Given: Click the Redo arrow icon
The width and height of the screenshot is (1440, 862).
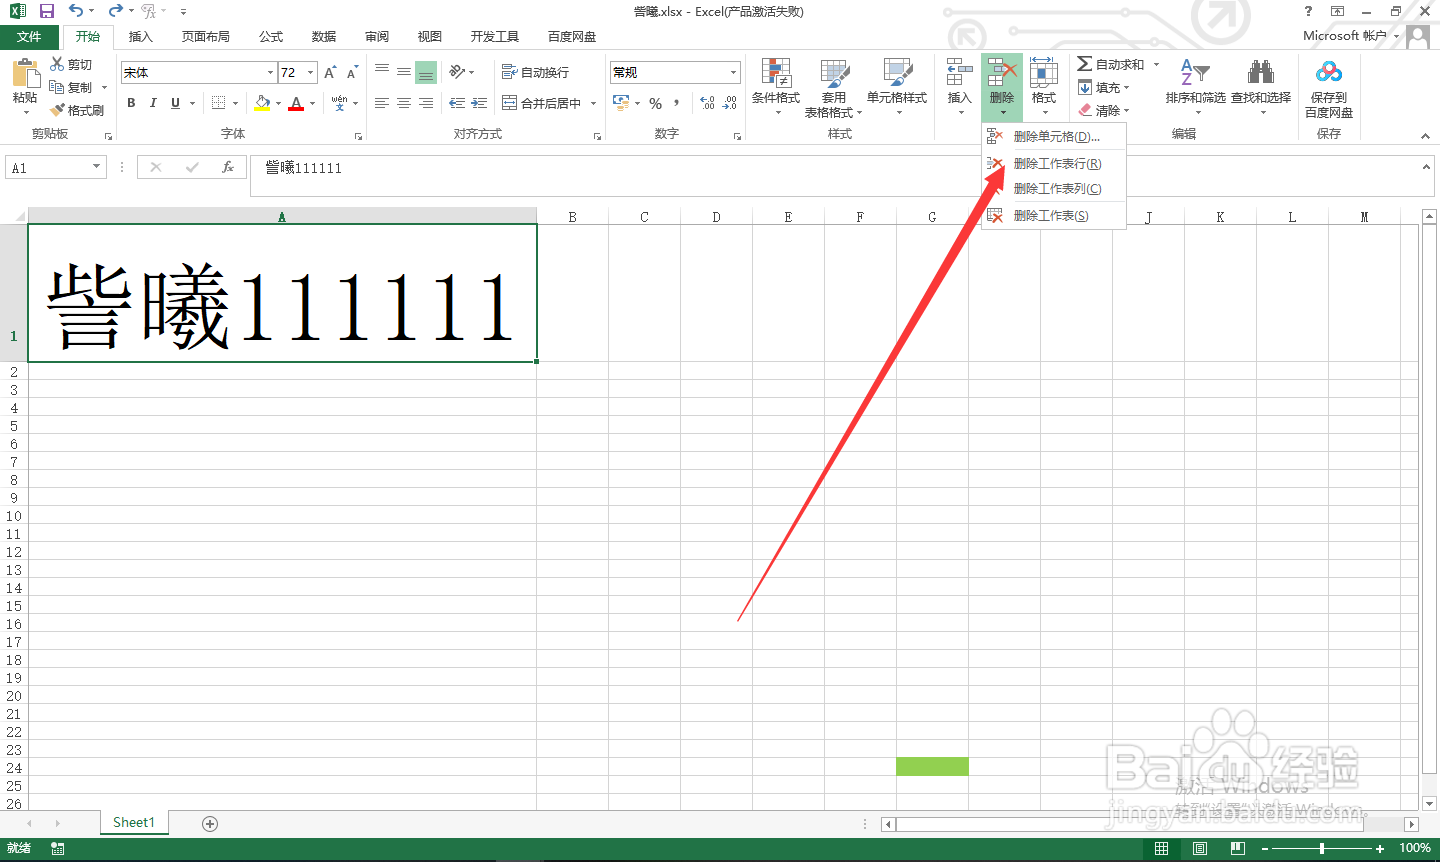Looking at the screenshot, I should [115, 11].
